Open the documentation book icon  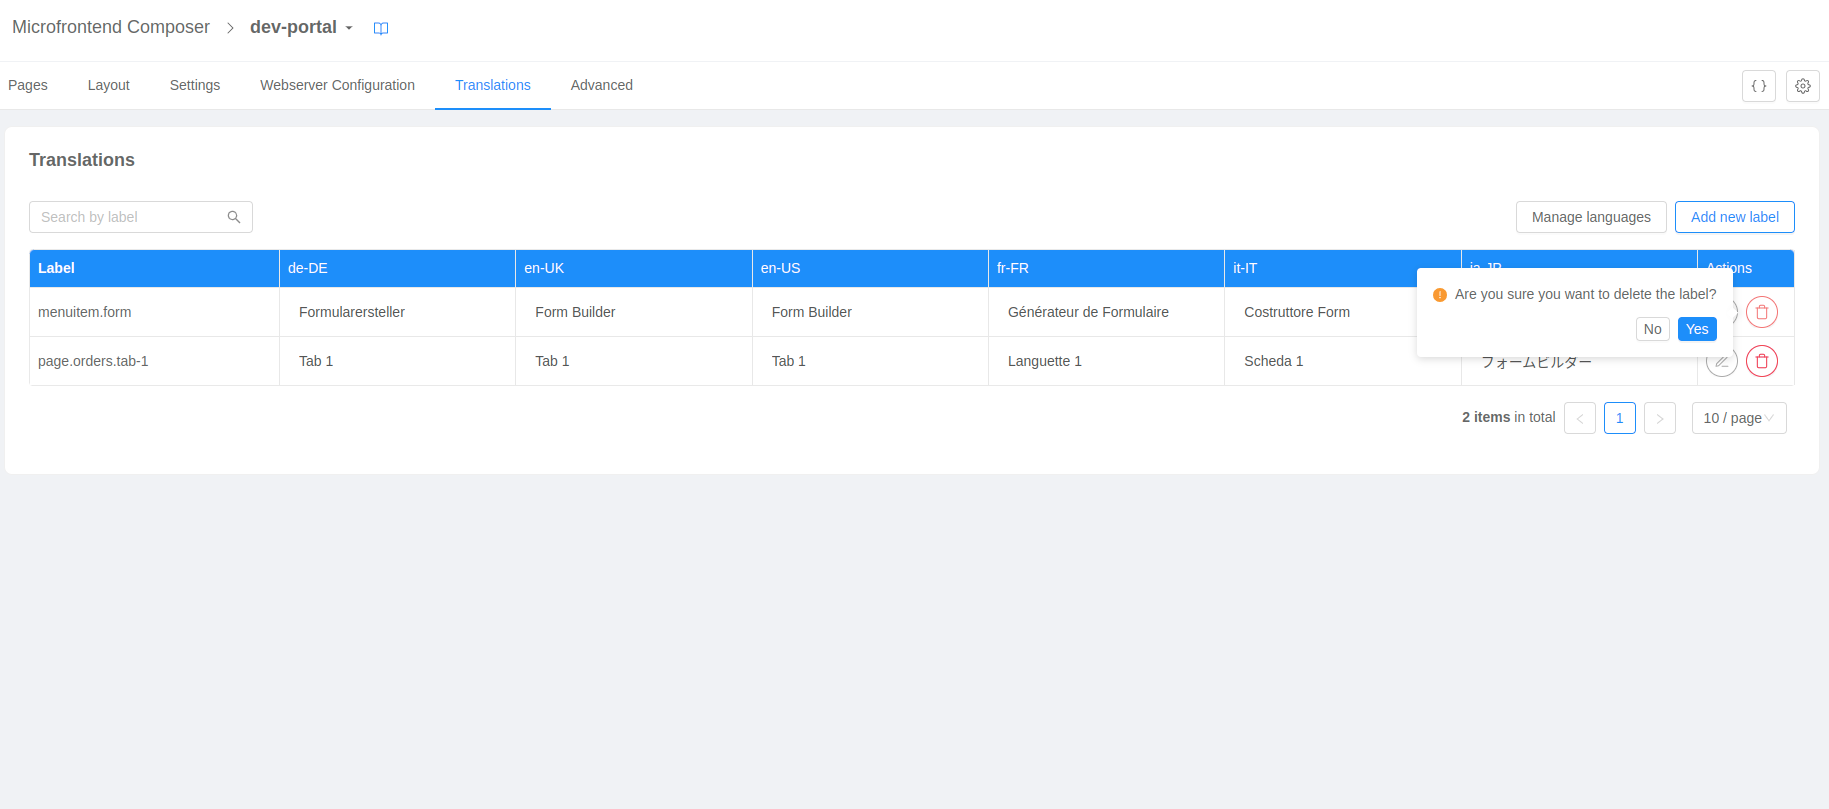(x=381, y=28)
